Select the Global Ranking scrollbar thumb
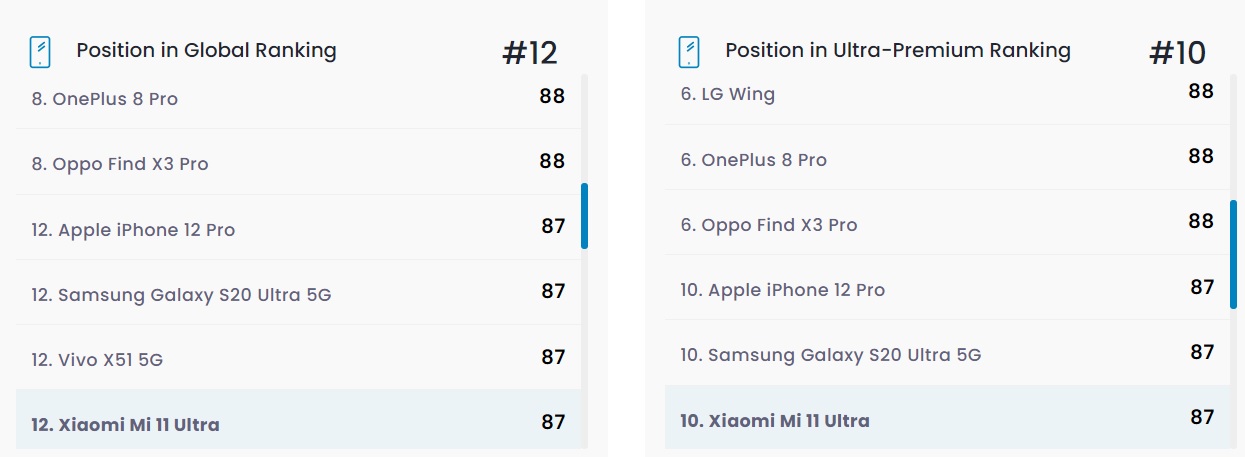 (x=584, y=216)
